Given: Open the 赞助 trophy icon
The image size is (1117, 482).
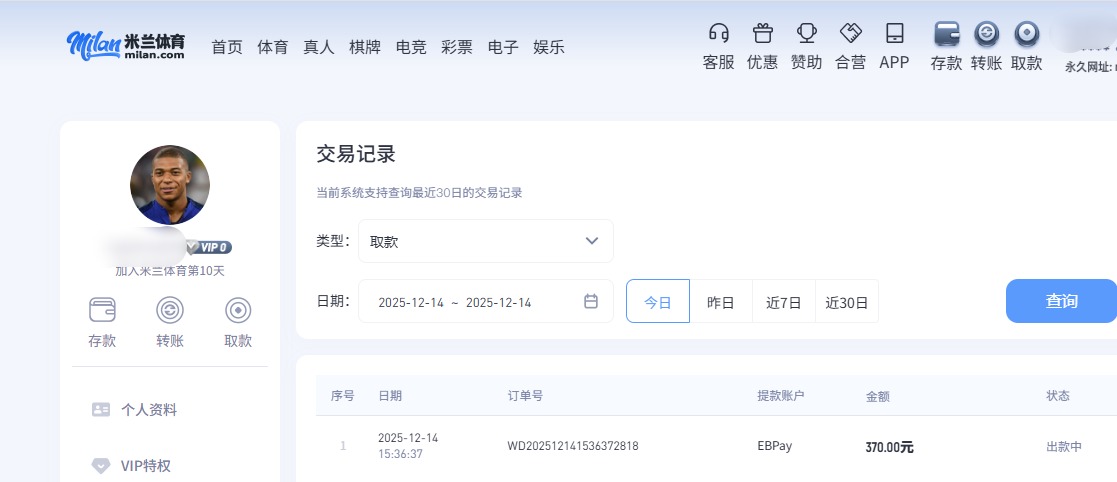Looking at the screenshot, I should pyautogui.click(x=806, y=33).
